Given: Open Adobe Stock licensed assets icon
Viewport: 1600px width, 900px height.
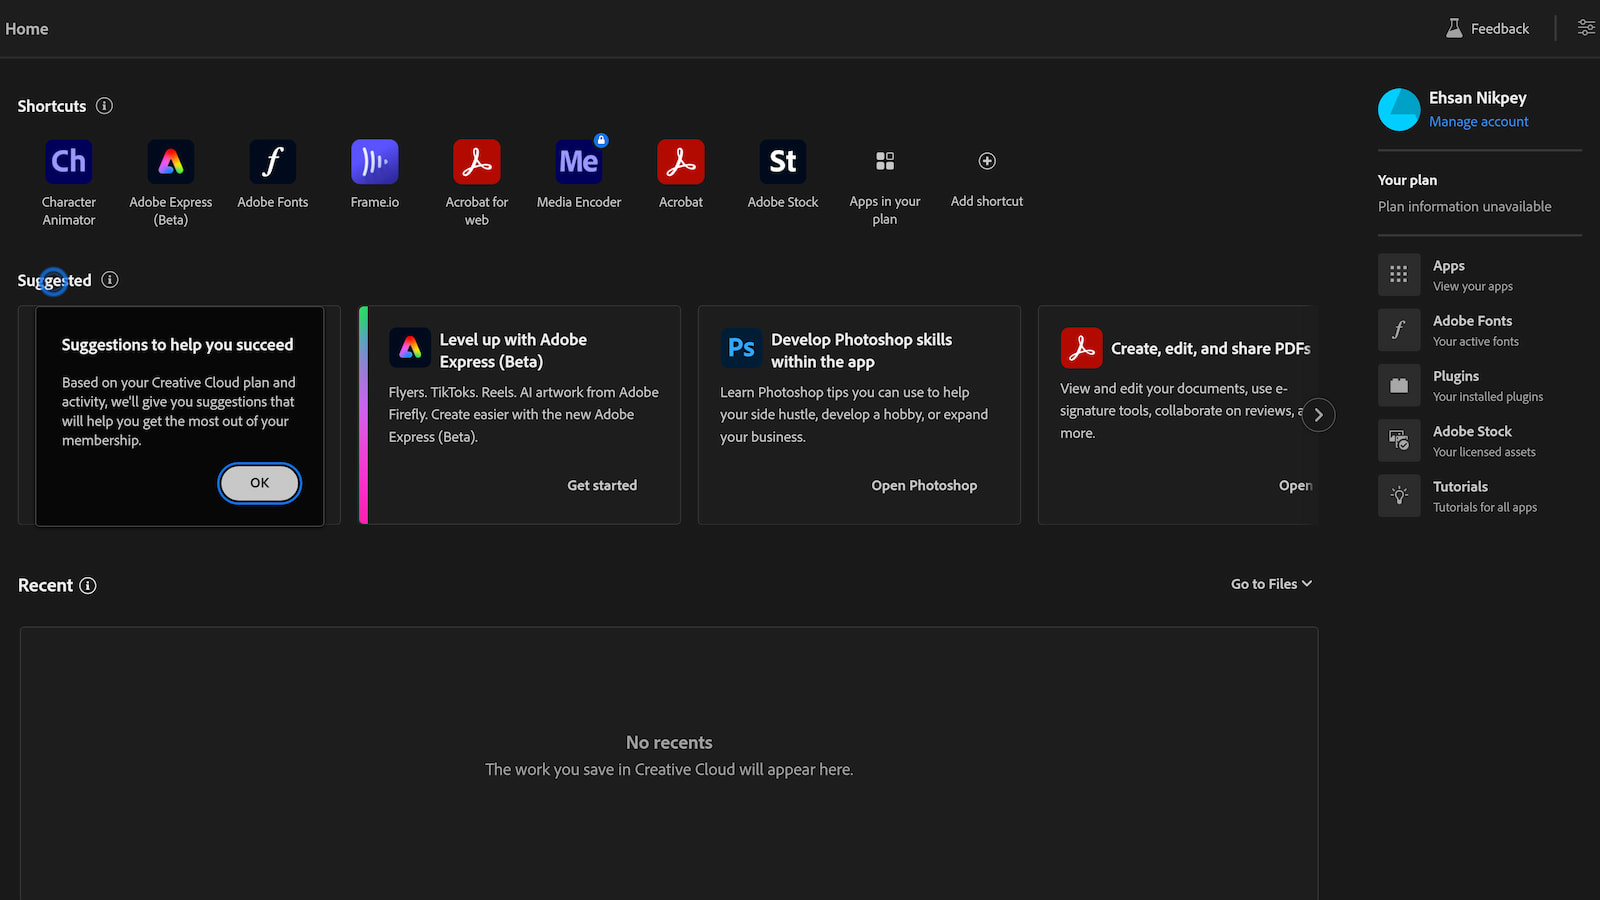Looking at the screenshot, I should [1399, 440].
